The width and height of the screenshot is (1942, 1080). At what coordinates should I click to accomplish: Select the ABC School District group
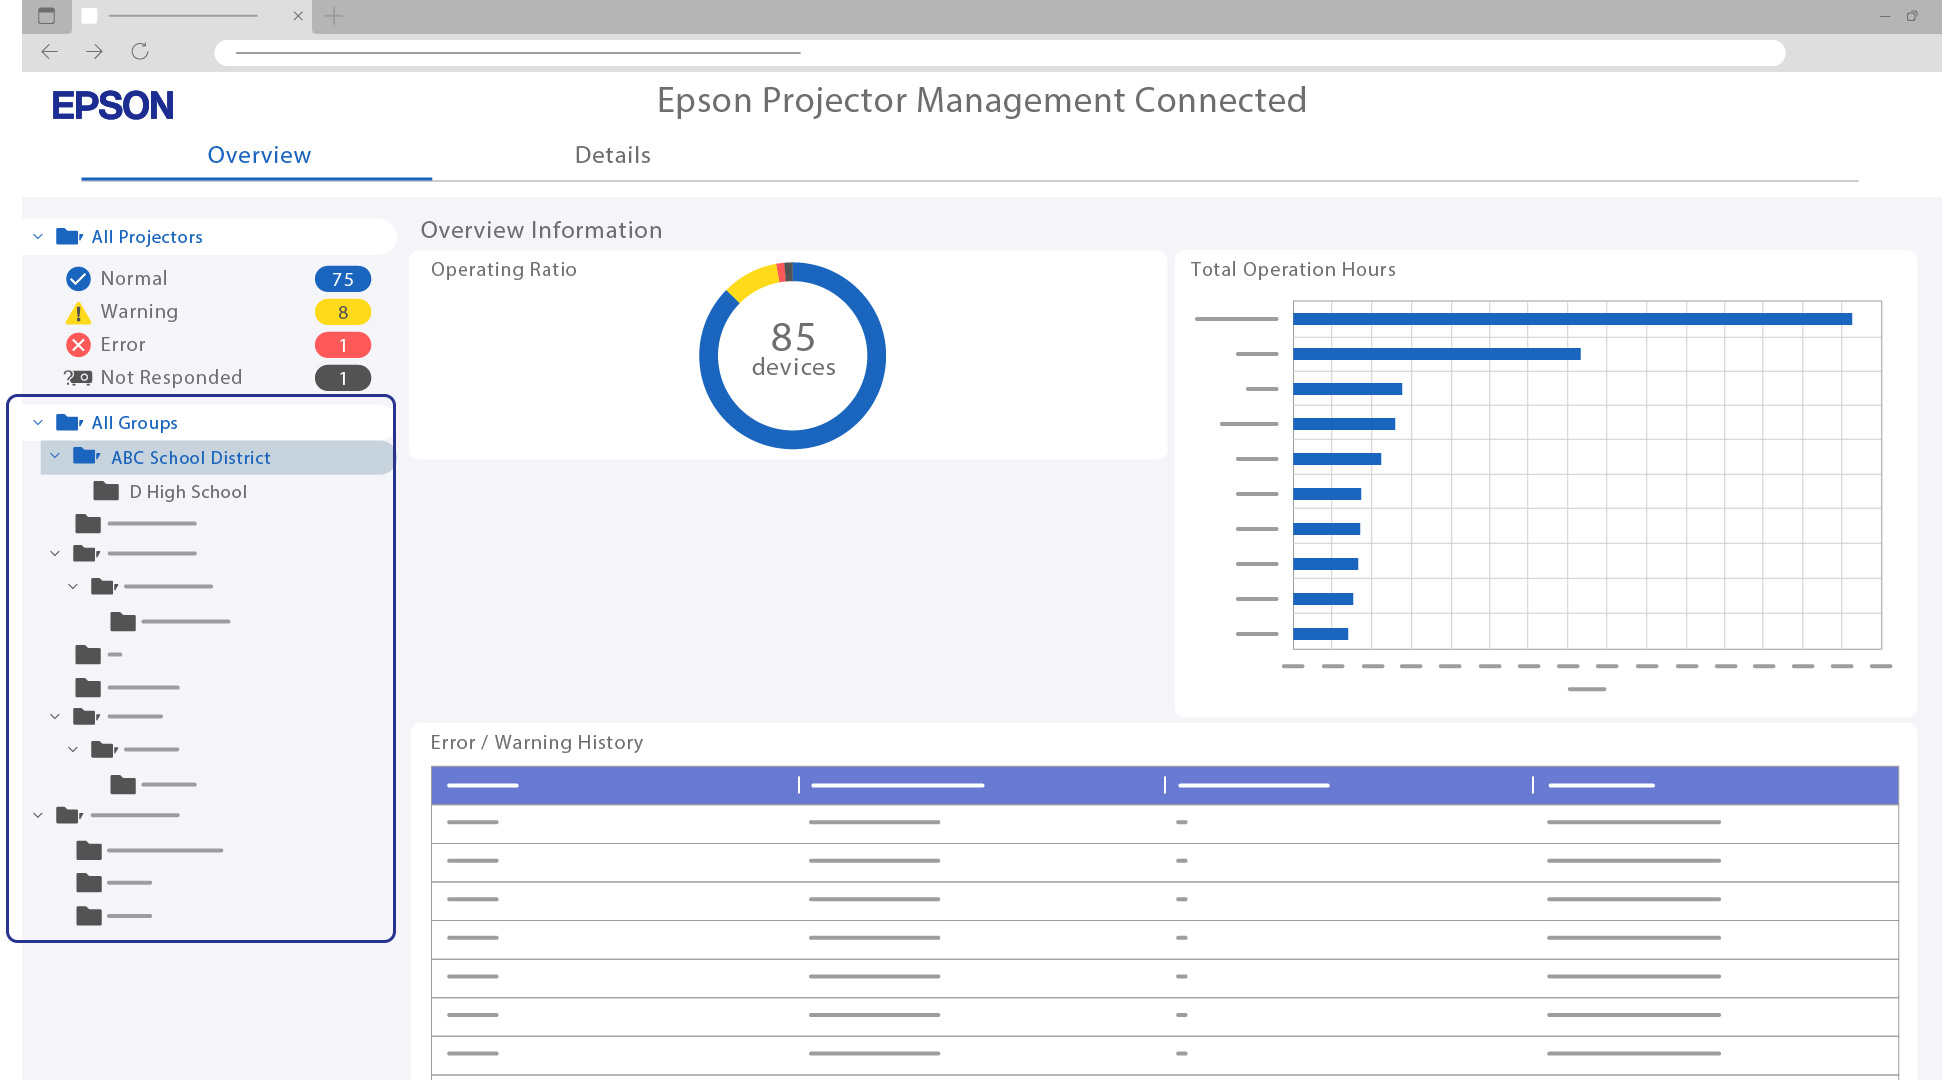pos(190,458)
